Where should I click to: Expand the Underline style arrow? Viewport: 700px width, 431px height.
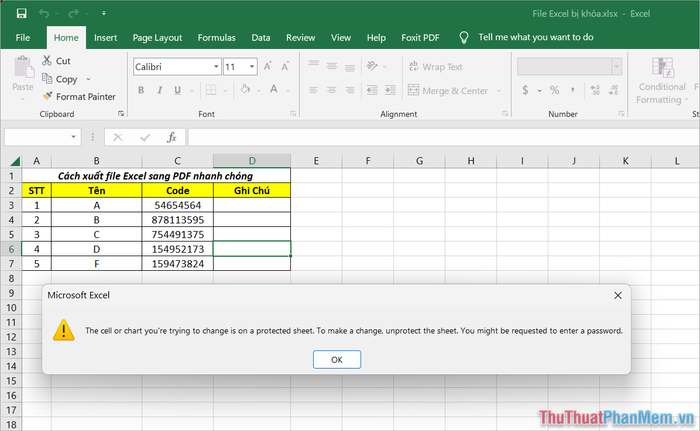pyautogui.click(x=192, y=91)
